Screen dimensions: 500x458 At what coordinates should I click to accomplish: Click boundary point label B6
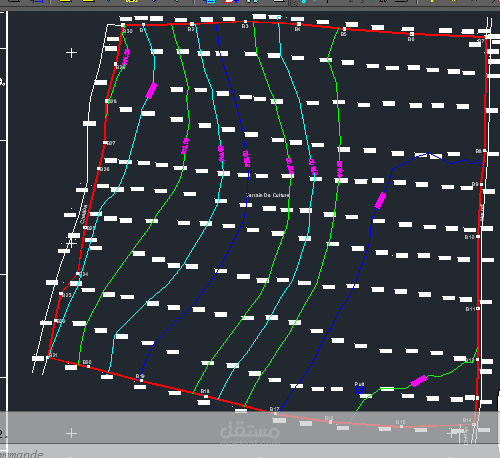[x=411, y=39]
